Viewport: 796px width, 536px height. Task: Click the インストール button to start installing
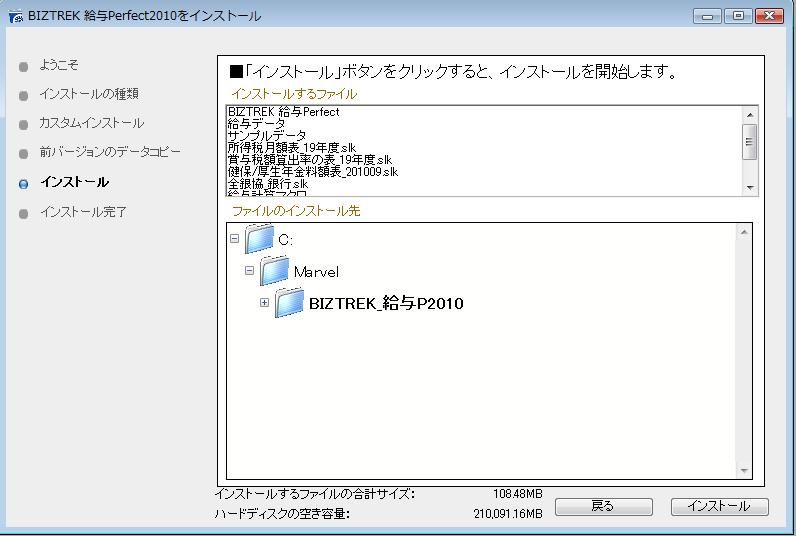tap(719, 506)
